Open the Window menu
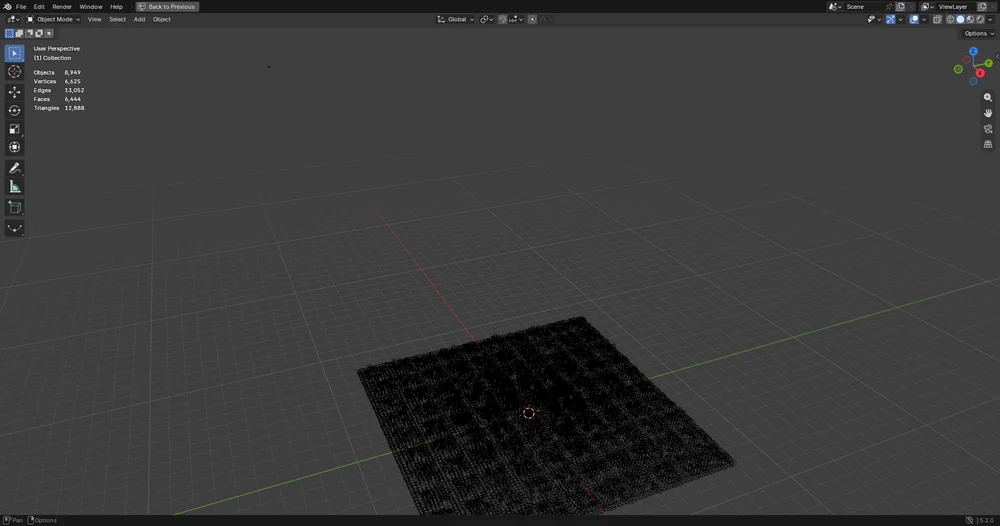The width and height of the screenshot is (1000, 526). pos(91,6)
